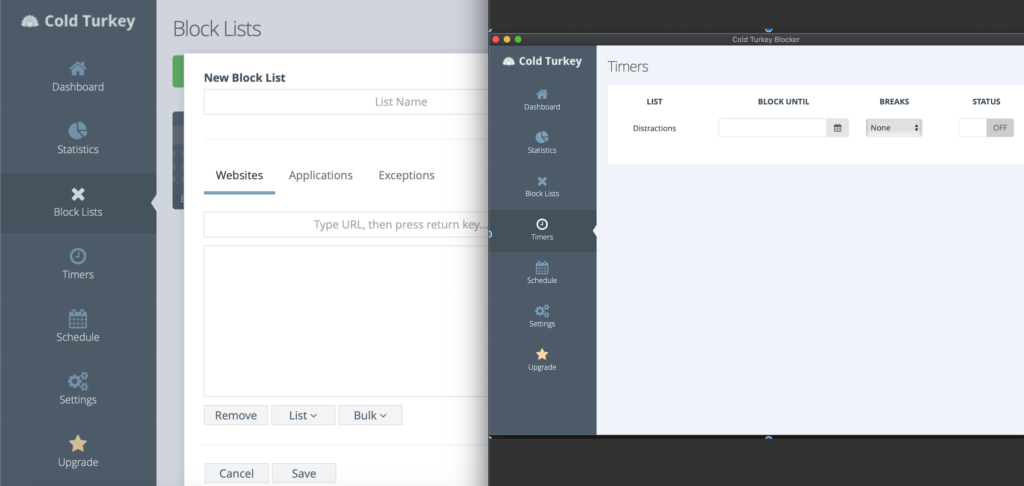1024x486 pixels.
Task: Focus the List Name input field
Action: click(346, 102)
